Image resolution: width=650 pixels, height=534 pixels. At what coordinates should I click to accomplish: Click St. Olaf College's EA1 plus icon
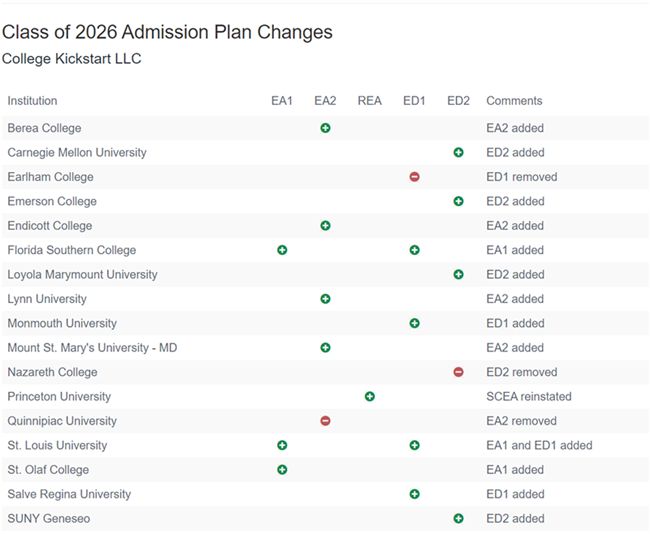[282, 470]
